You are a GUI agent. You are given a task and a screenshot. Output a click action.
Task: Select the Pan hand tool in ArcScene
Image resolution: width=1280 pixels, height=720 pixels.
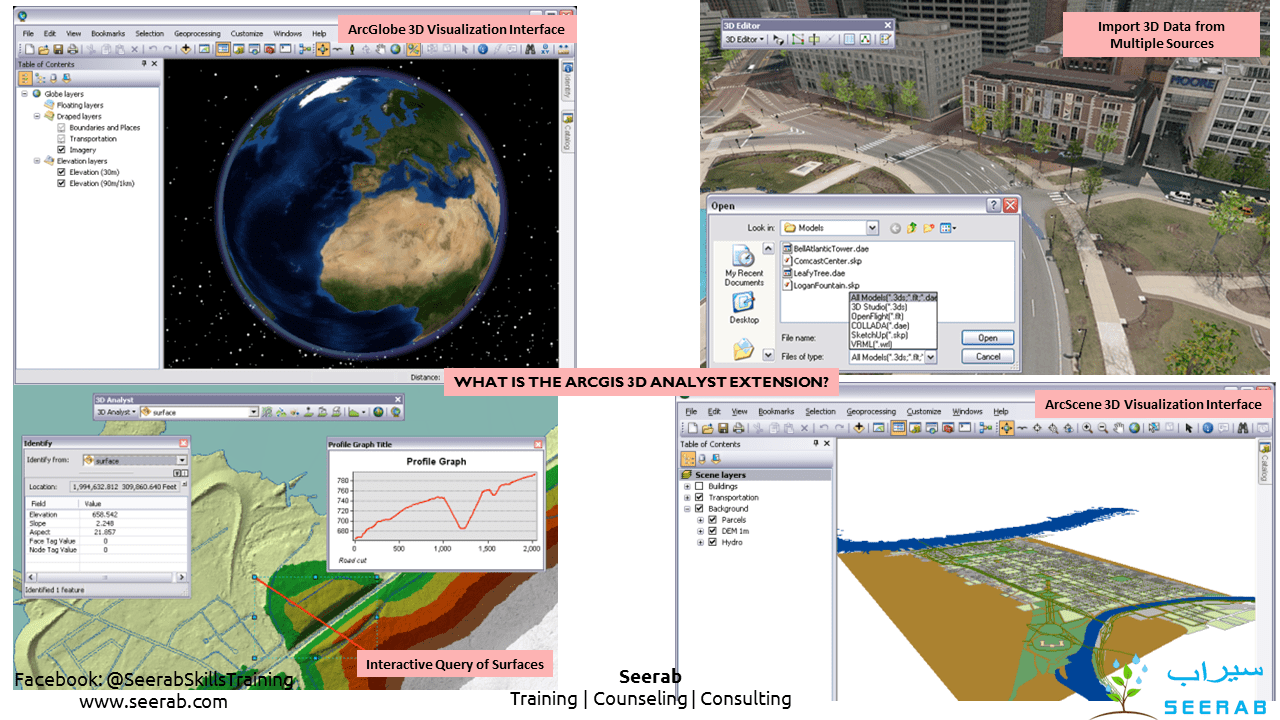(x=1118, y=428)
